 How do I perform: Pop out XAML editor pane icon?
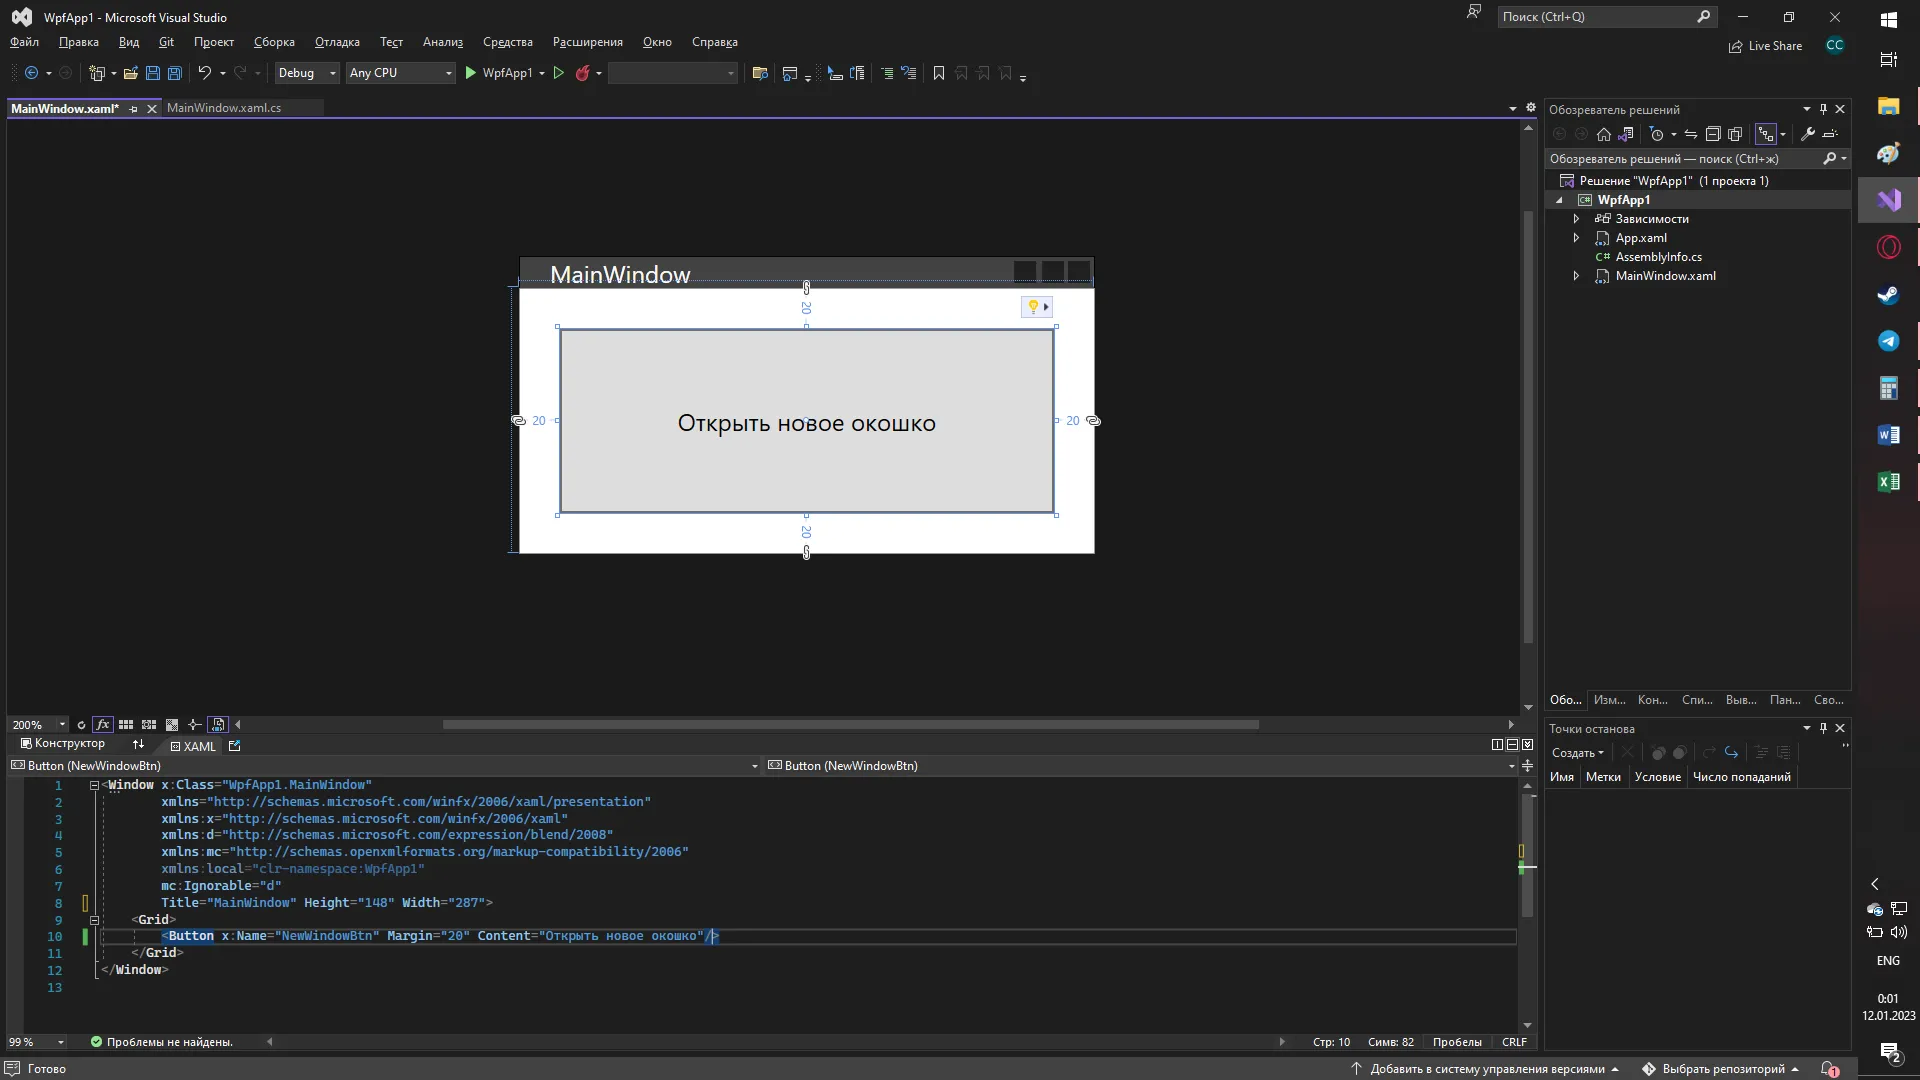coord(235,746)
